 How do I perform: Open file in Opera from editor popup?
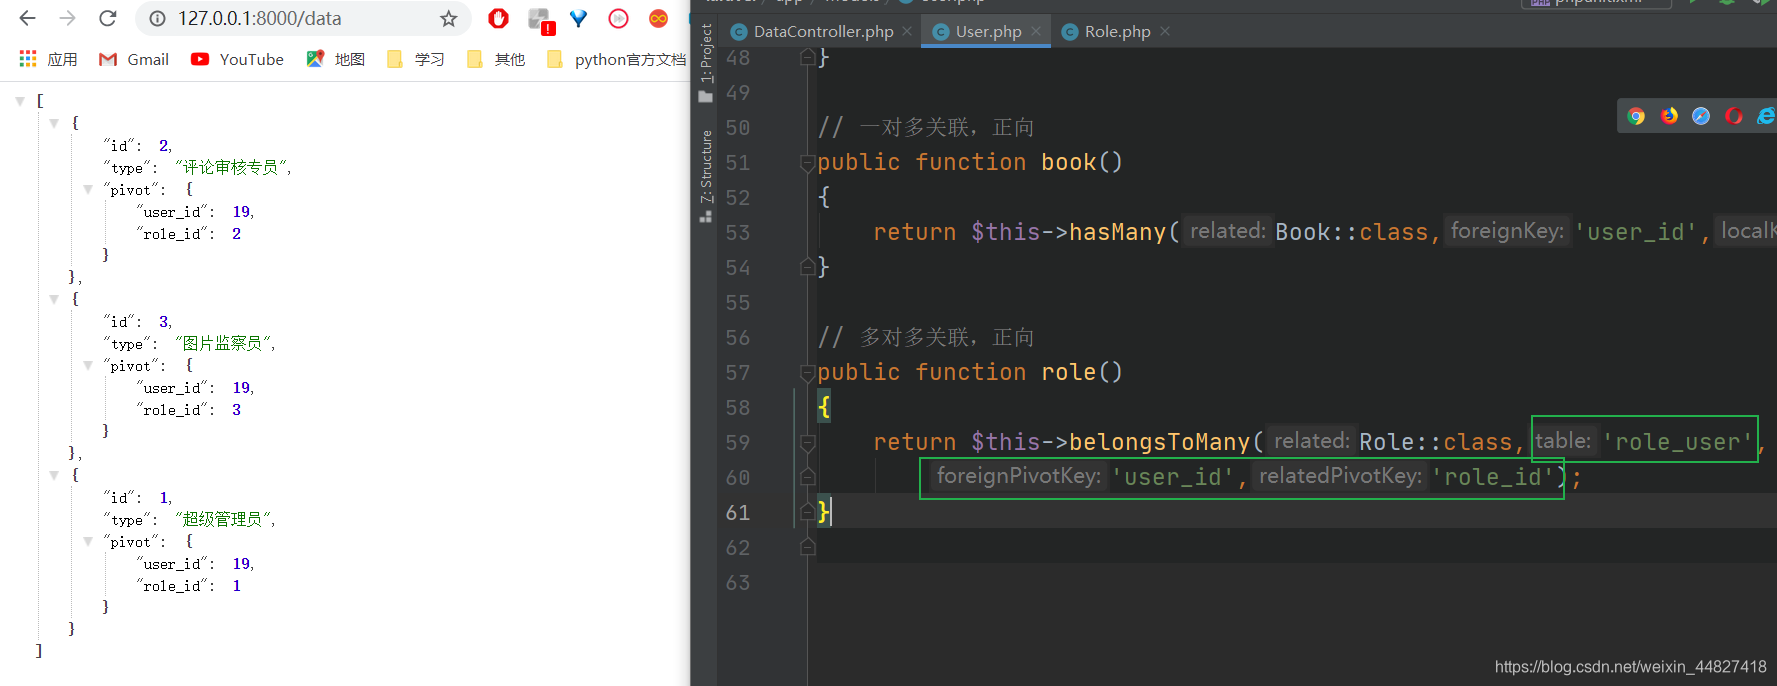point(1734,116)
